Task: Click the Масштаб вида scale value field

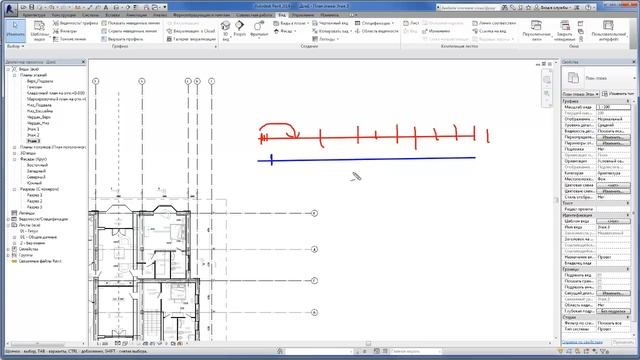Action: (613, 107)
